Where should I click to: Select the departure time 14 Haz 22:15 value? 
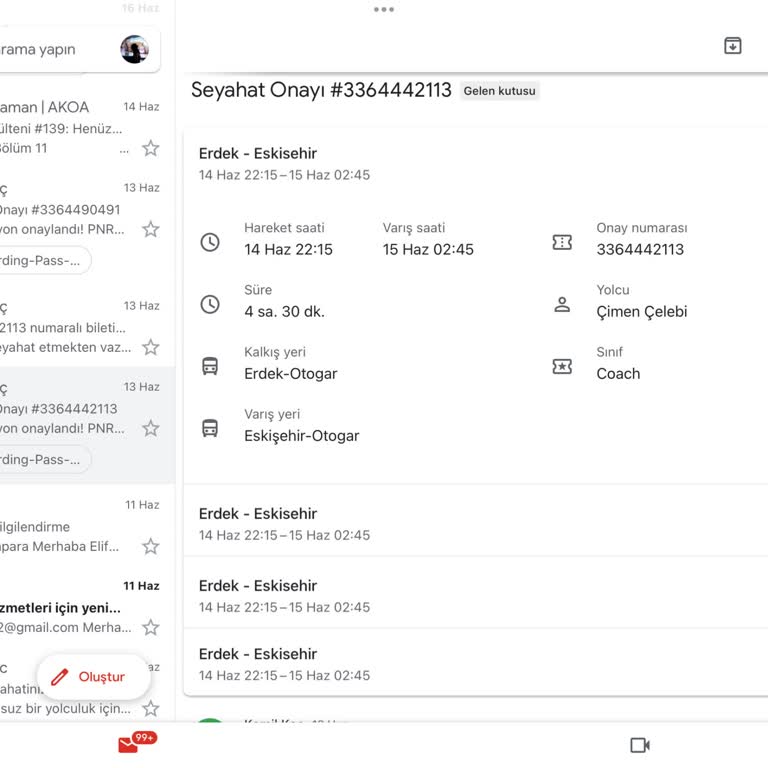pyautogui.click(x=288, y=249)
